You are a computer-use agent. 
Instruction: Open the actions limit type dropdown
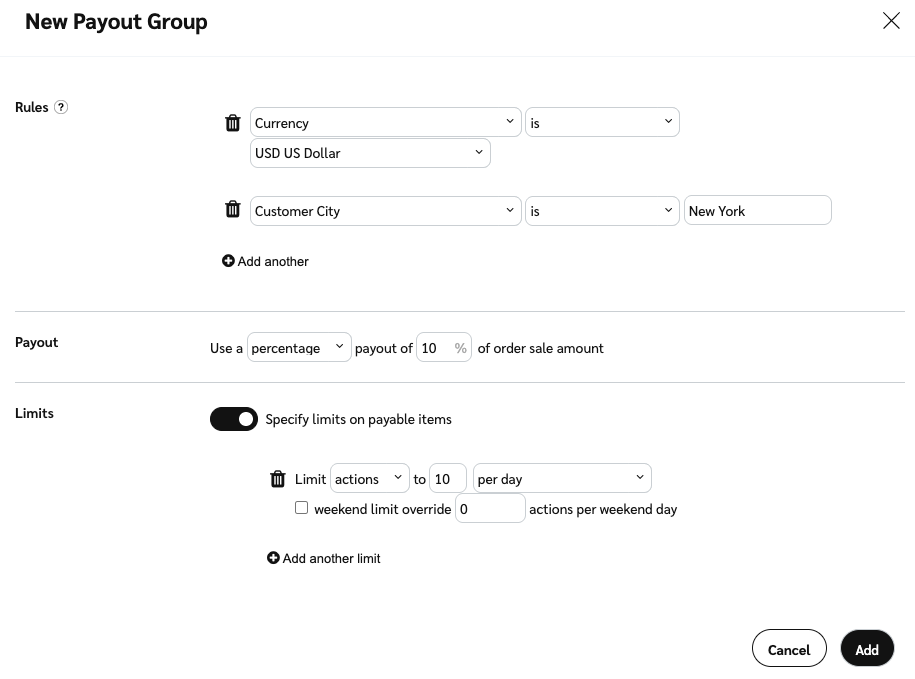tap(370, 479)
